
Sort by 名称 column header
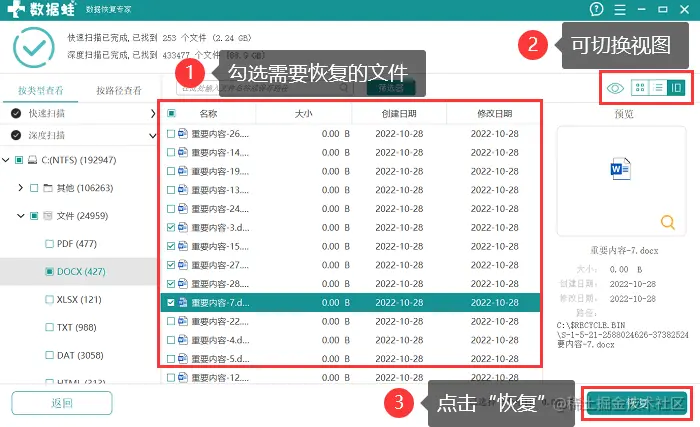coord(208,114)
